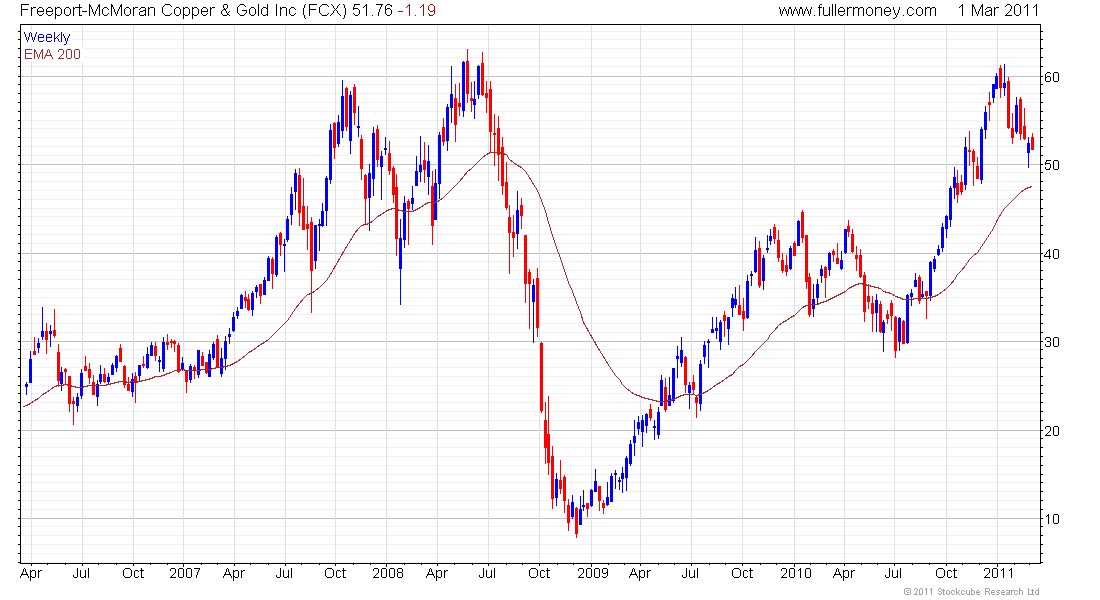
Task: Click the 2011 year marker on time axis
Action: [998, 573]
